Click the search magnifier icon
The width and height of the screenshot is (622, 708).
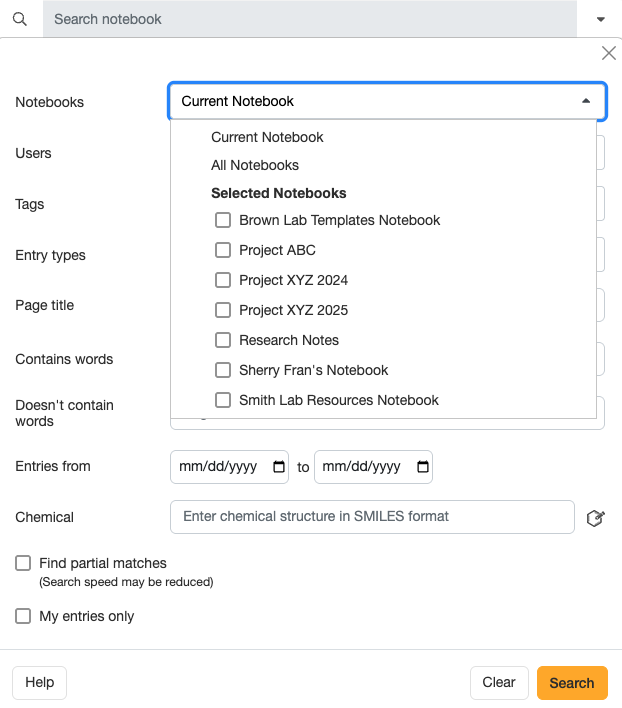pyautogui.click(x=19, y=19)
